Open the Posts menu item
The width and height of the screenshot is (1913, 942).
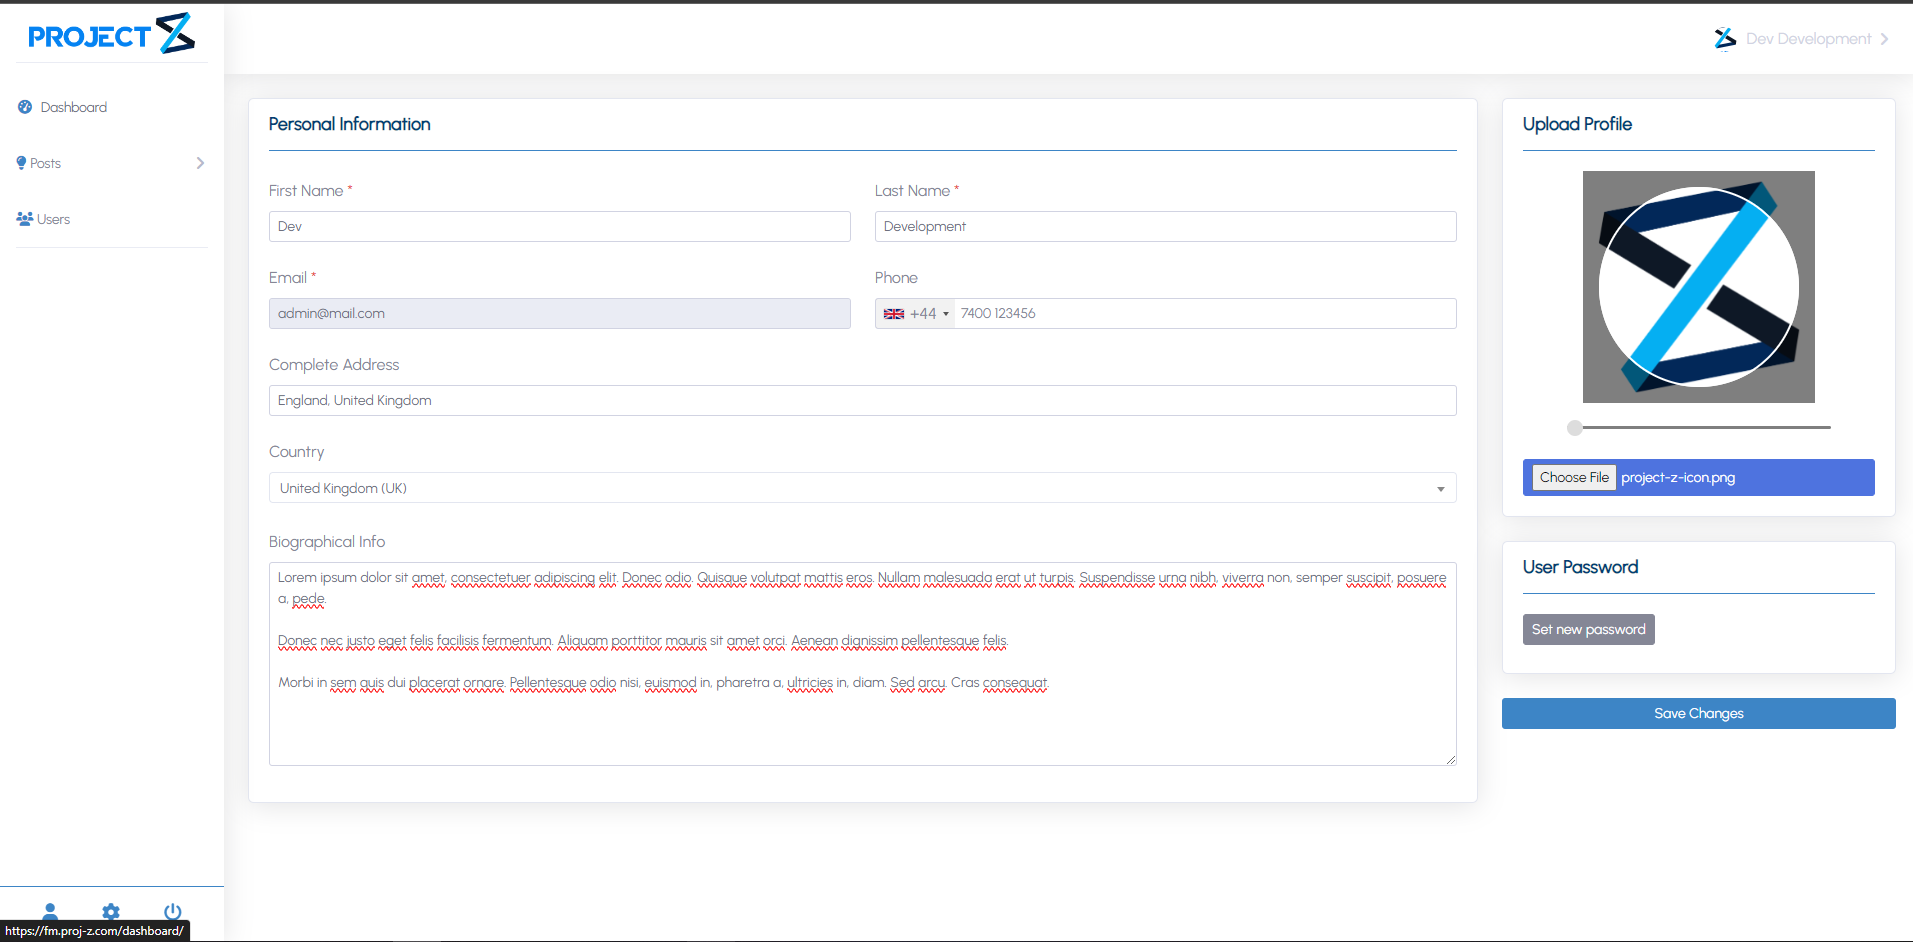(45, 163)
